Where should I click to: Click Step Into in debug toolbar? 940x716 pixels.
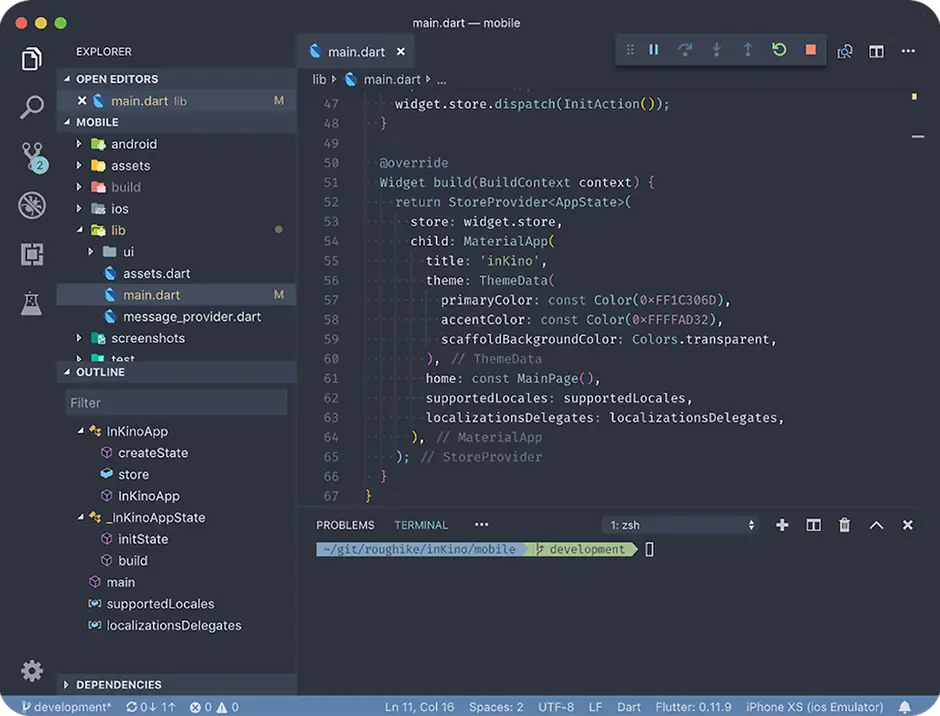[x=716, y=50]
